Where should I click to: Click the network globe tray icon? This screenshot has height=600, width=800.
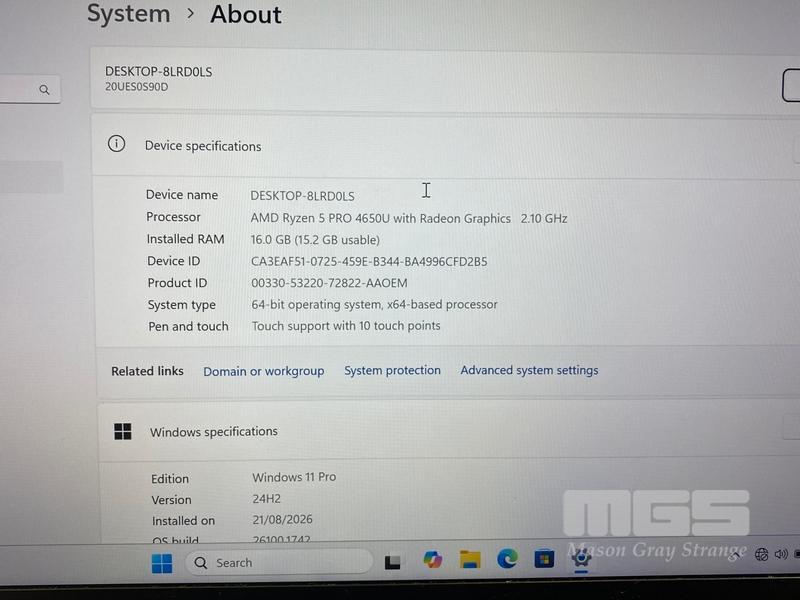(x=761, y=555)
